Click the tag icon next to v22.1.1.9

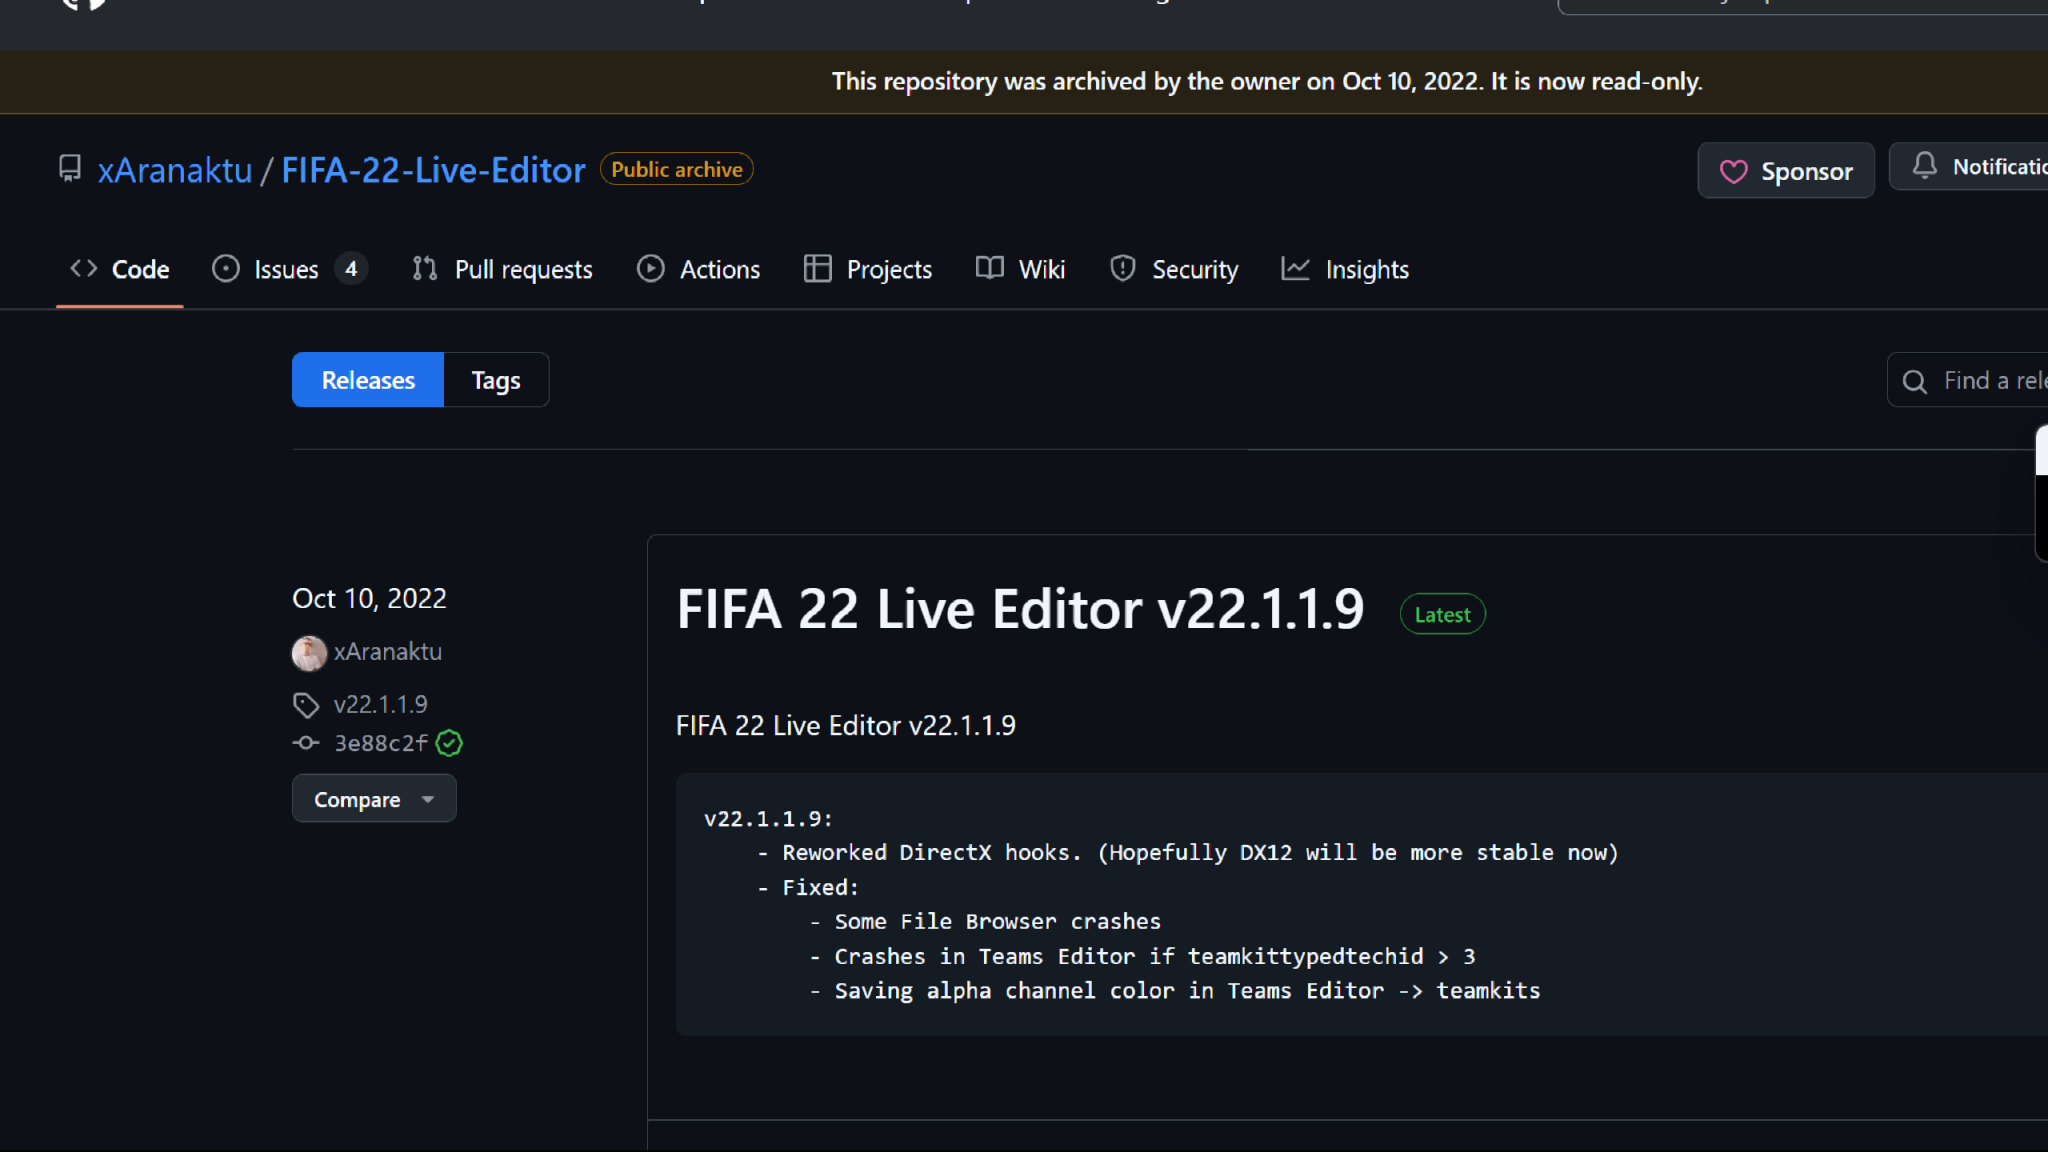[306, 706]
